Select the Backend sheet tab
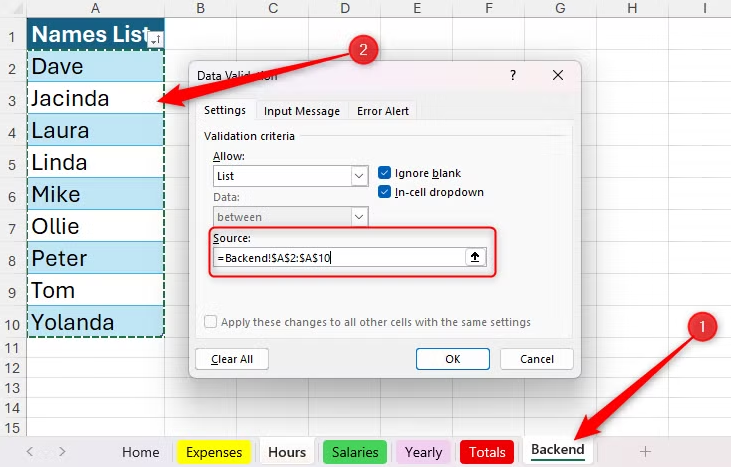The image size is (731, 467). [x=558, y=450]
